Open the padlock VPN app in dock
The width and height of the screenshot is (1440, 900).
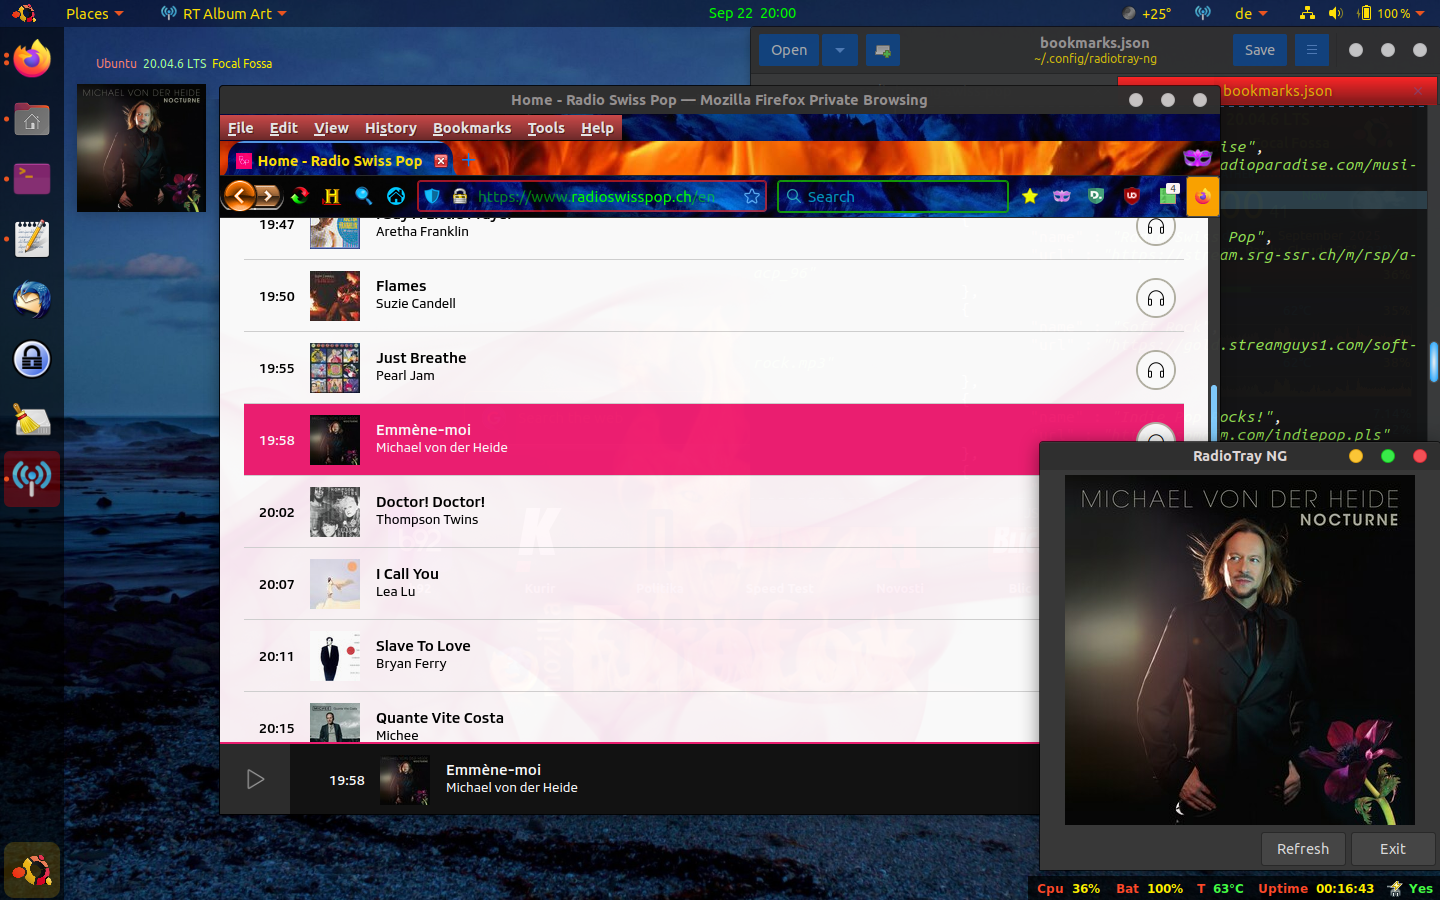pyautogui.click(x=32, y=359)
